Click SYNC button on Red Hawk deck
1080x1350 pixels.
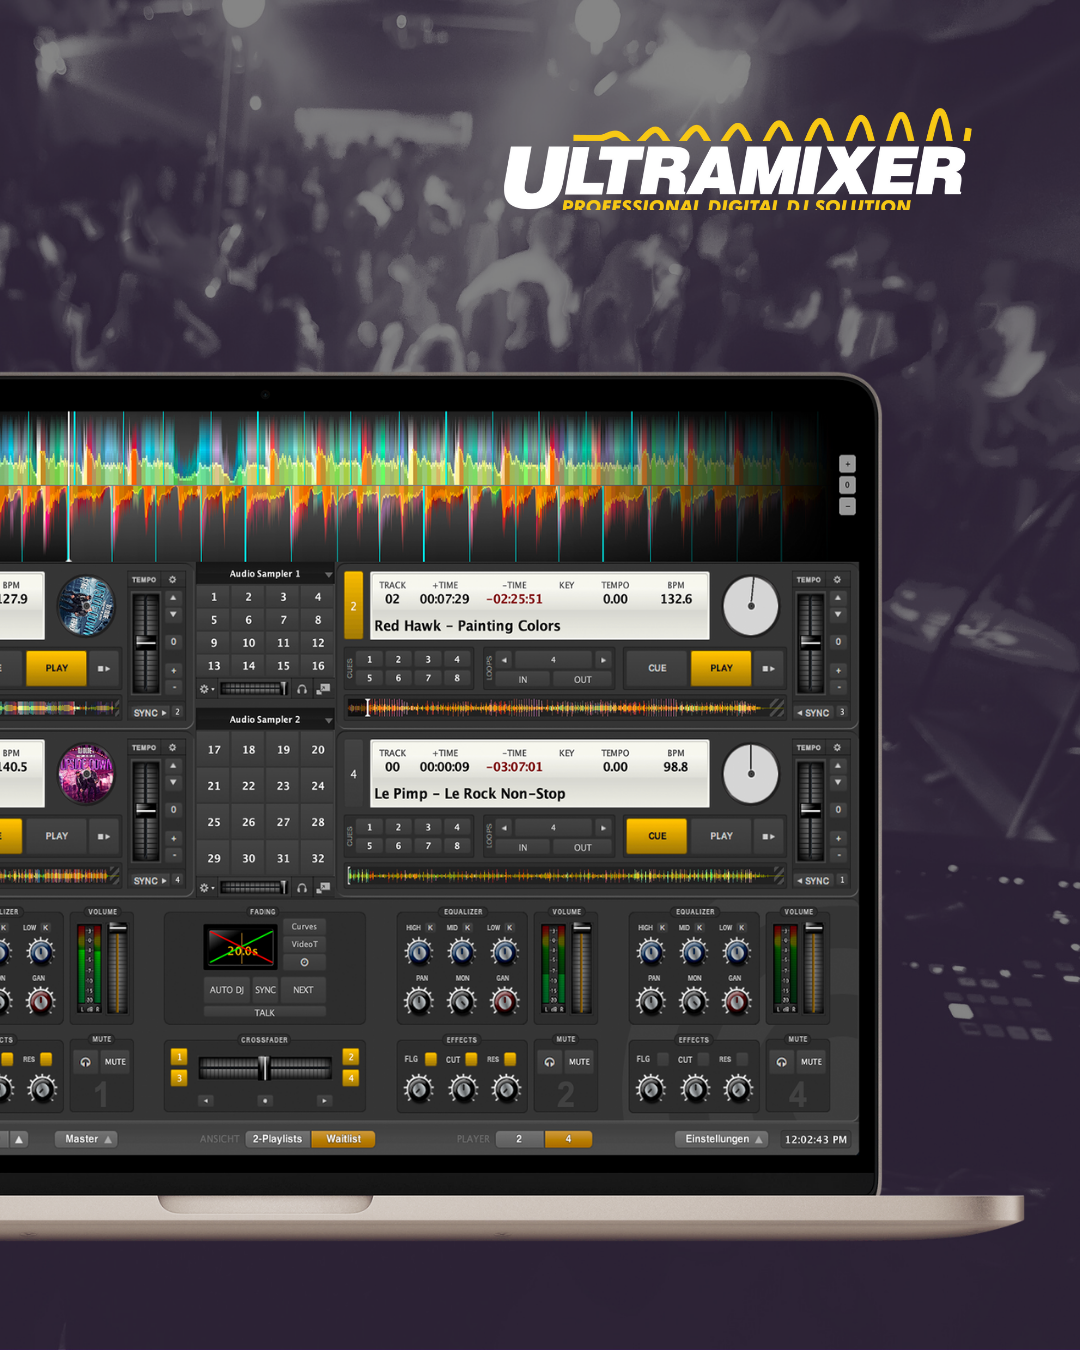814,713
